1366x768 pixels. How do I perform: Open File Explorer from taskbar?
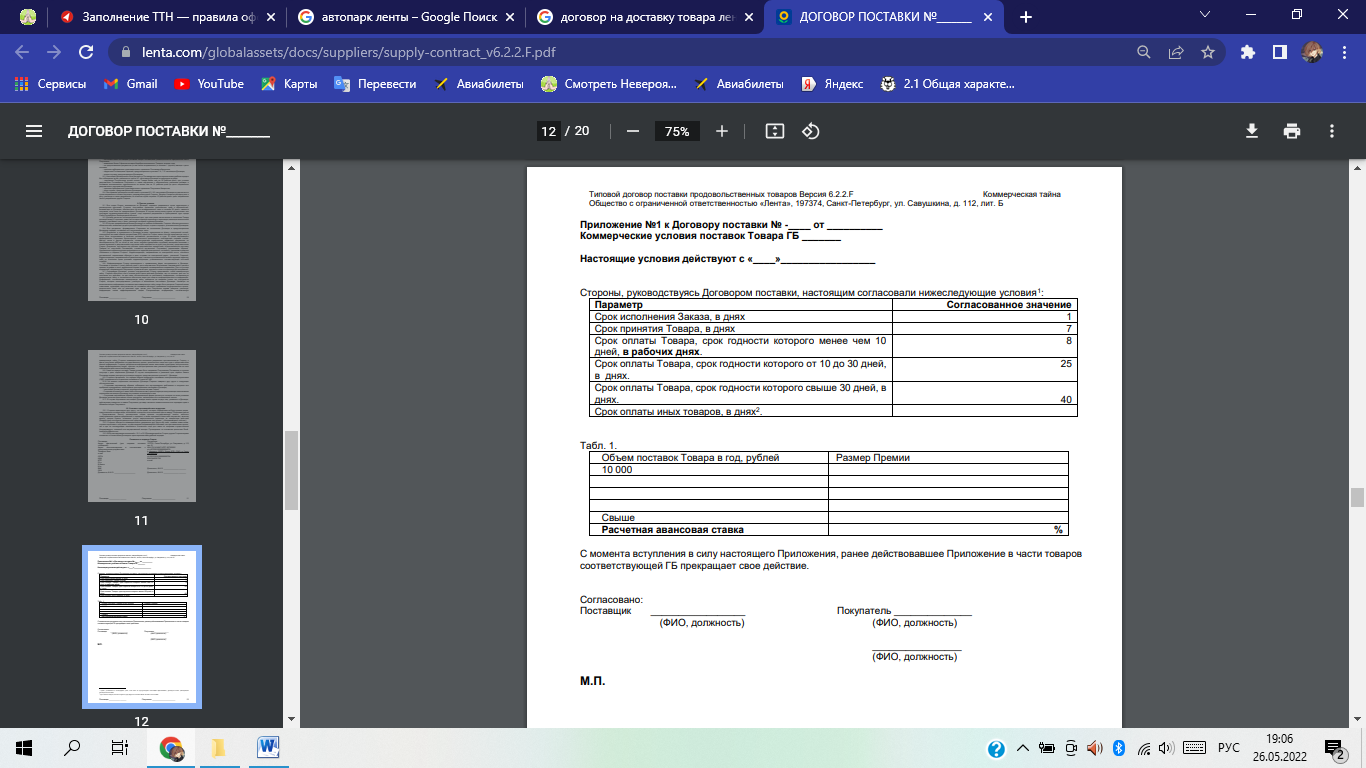(219, 748)
